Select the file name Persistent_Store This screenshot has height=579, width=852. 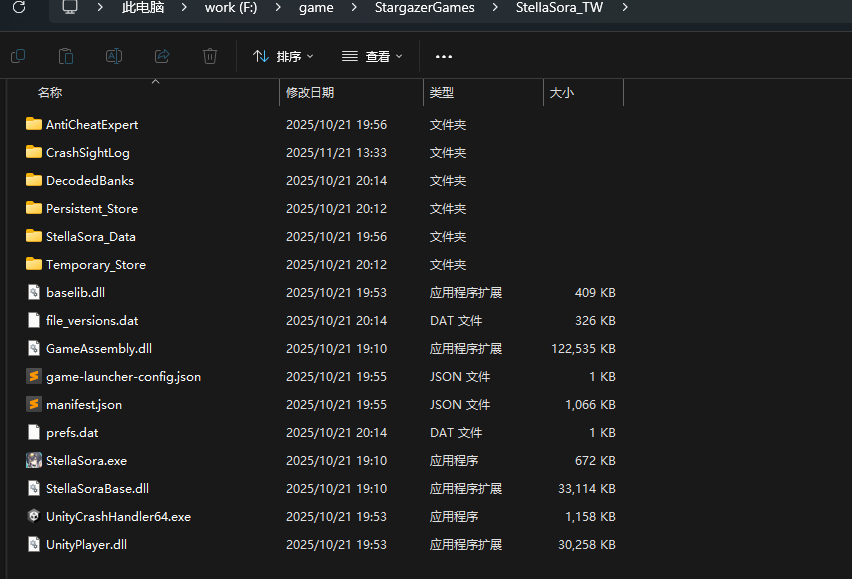[x=92, y=209]
